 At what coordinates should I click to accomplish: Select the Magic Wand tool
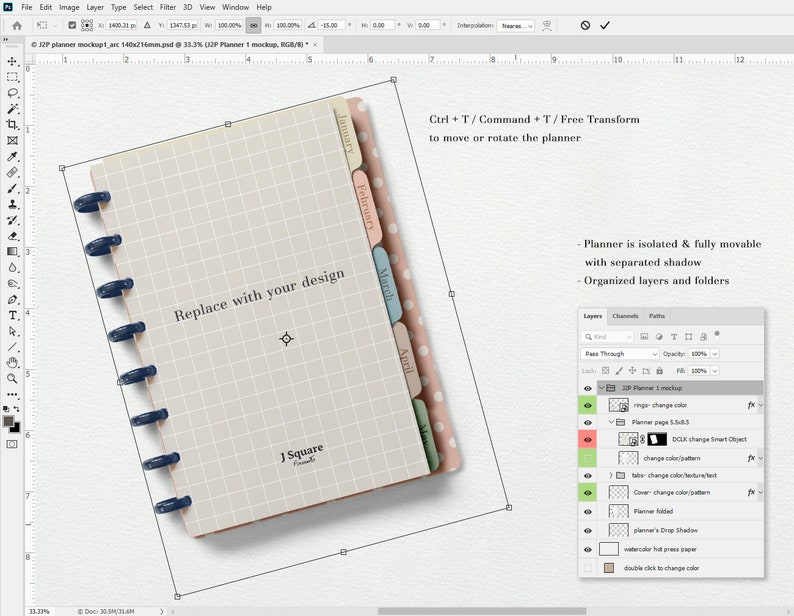point(12,109)
